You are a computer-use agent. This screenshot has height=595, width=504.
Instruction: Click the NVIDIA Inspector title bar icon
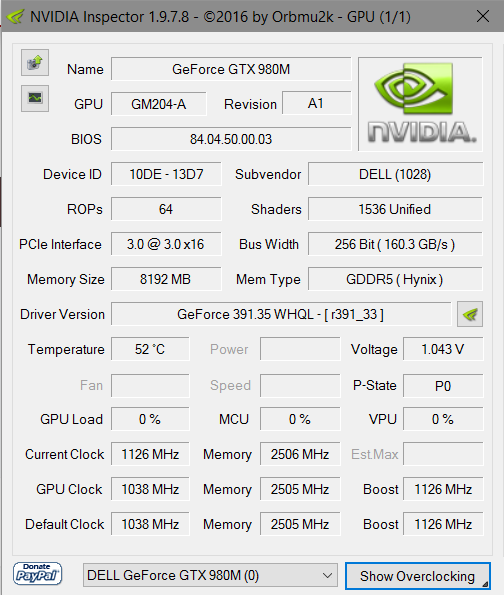[15, 17]
